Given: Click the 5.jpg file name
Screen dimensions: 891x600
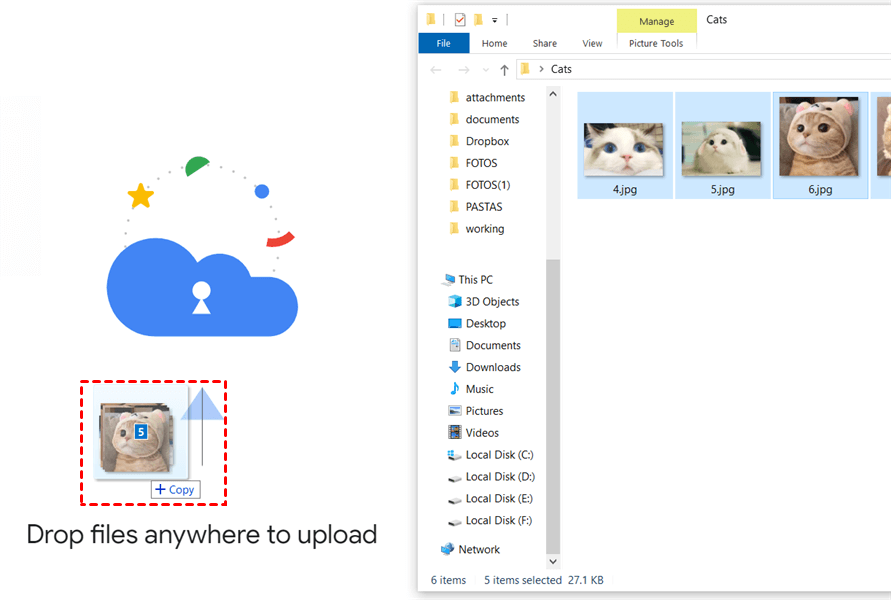Looking at the screenshot, I should tap(722, 190).
